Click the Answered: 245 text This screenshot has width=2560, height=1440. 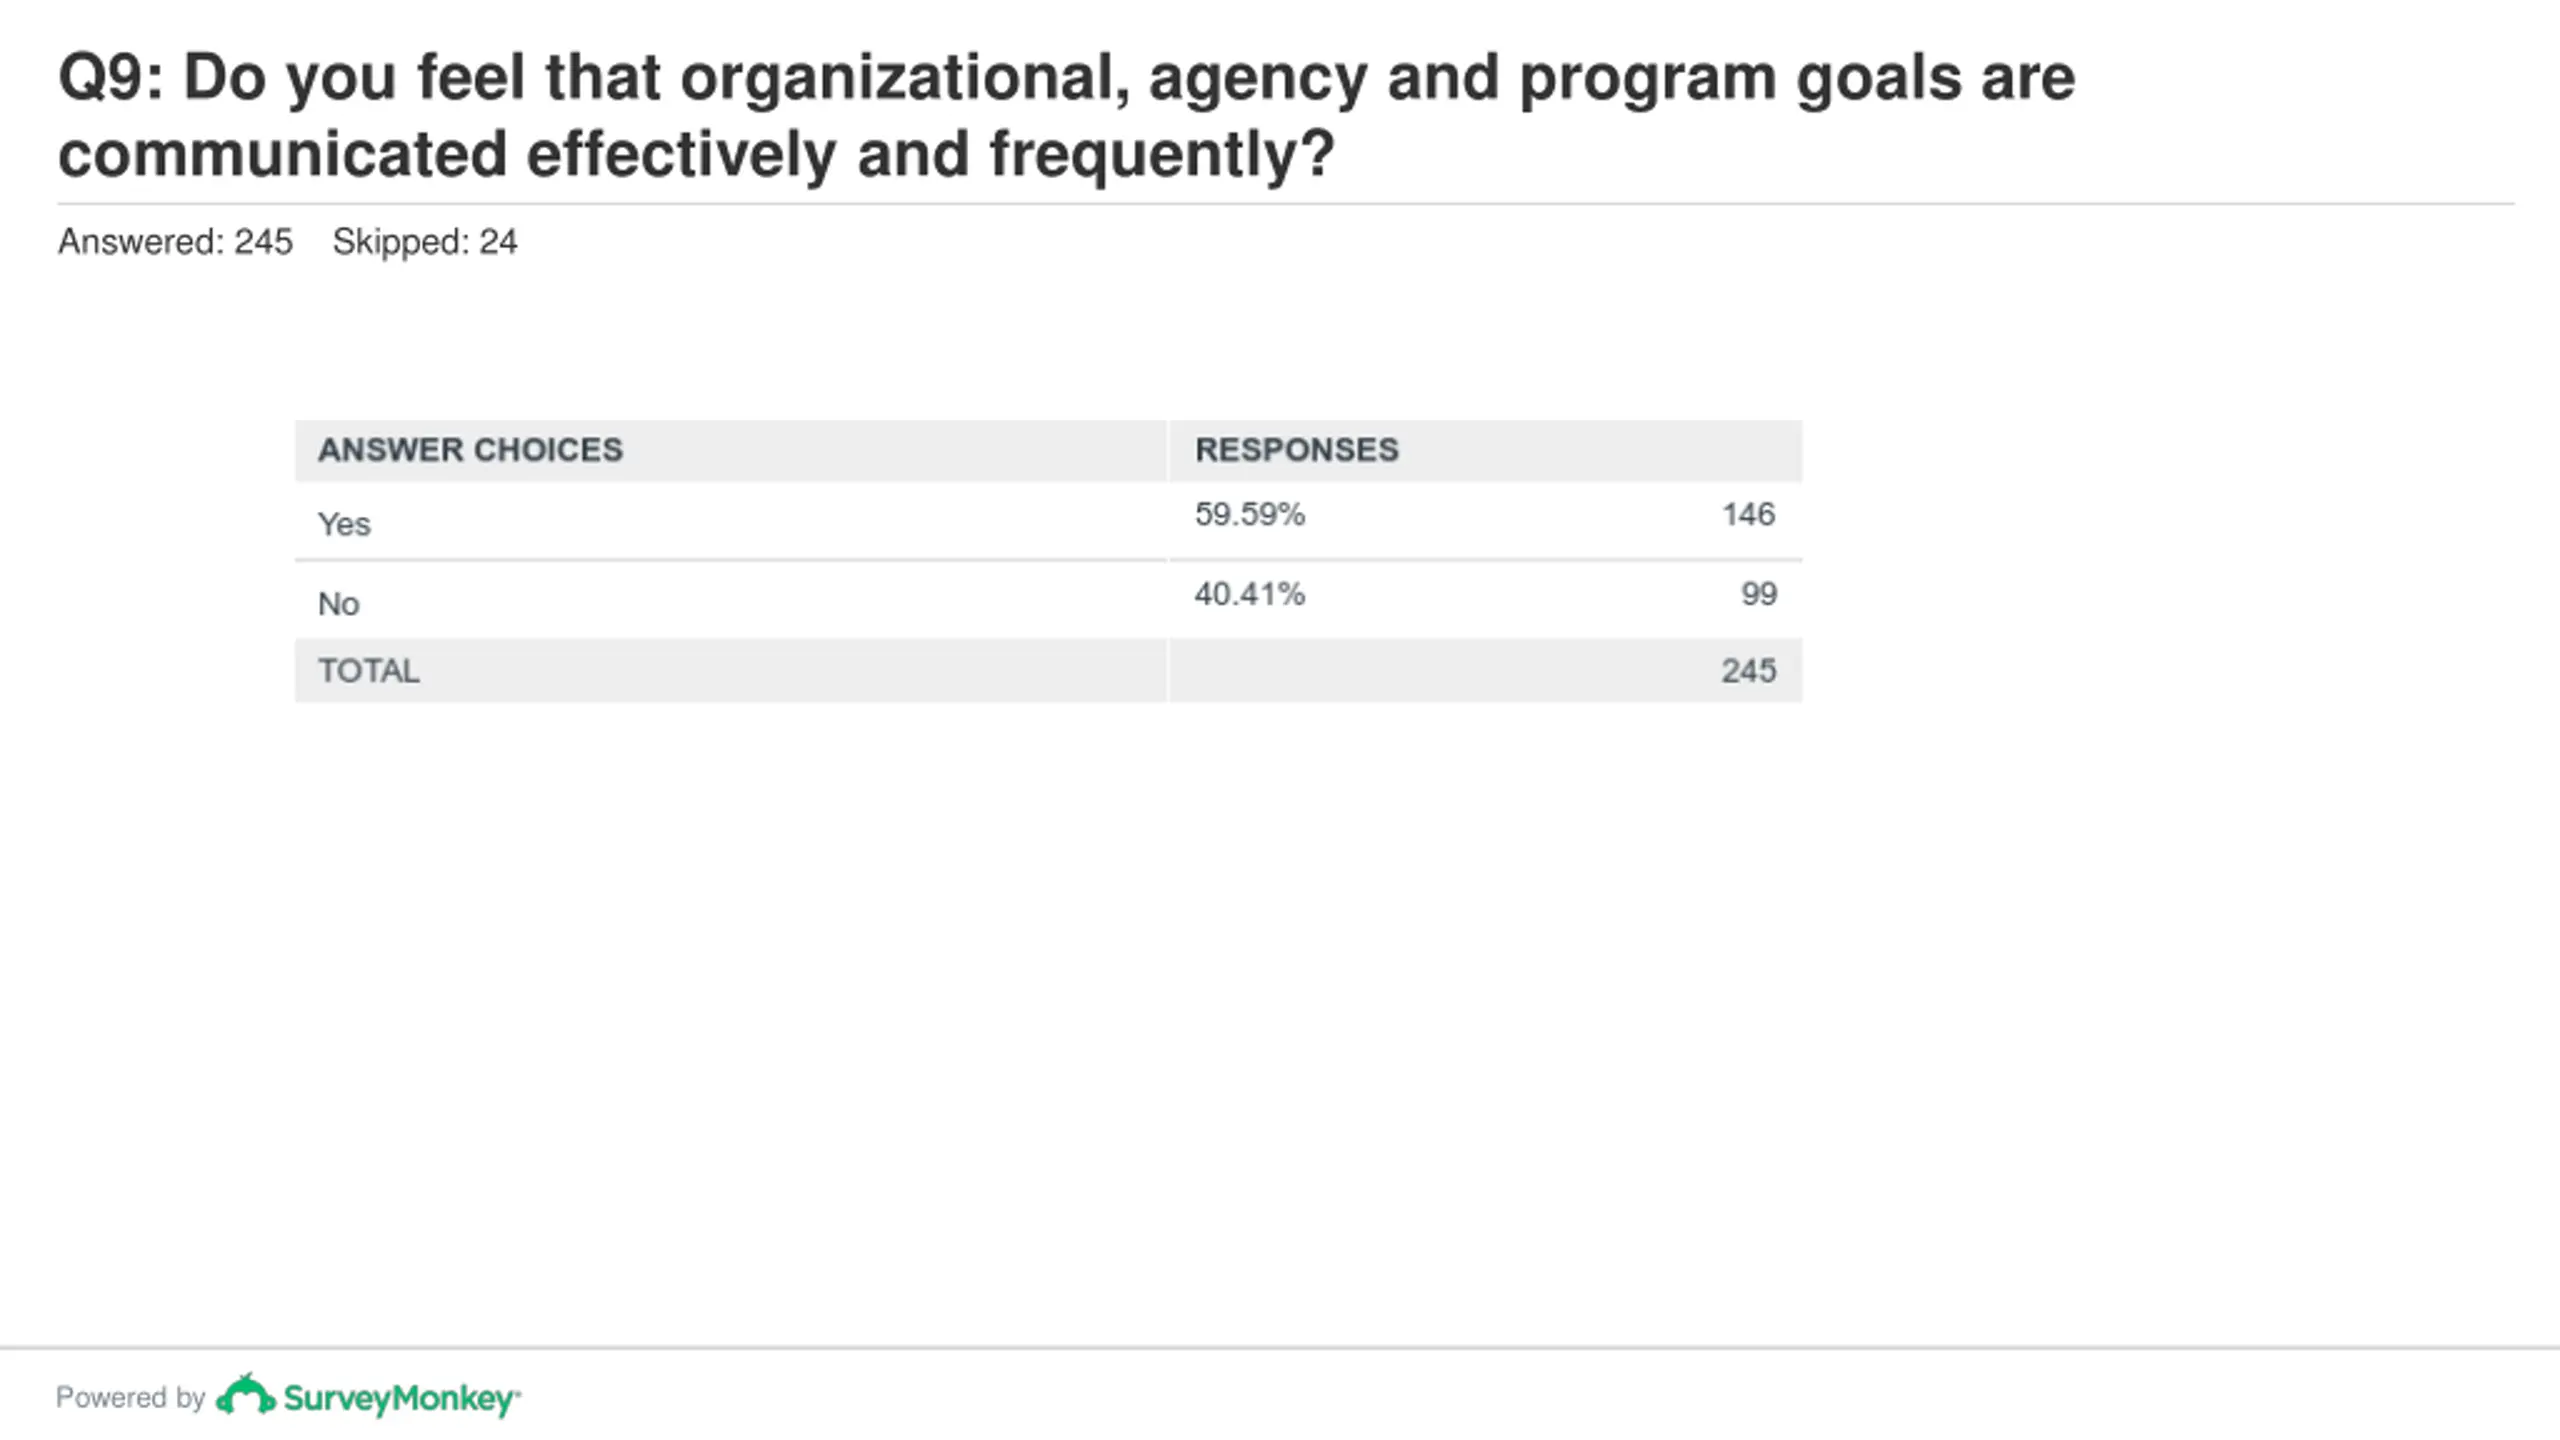[x=175, y=242]
